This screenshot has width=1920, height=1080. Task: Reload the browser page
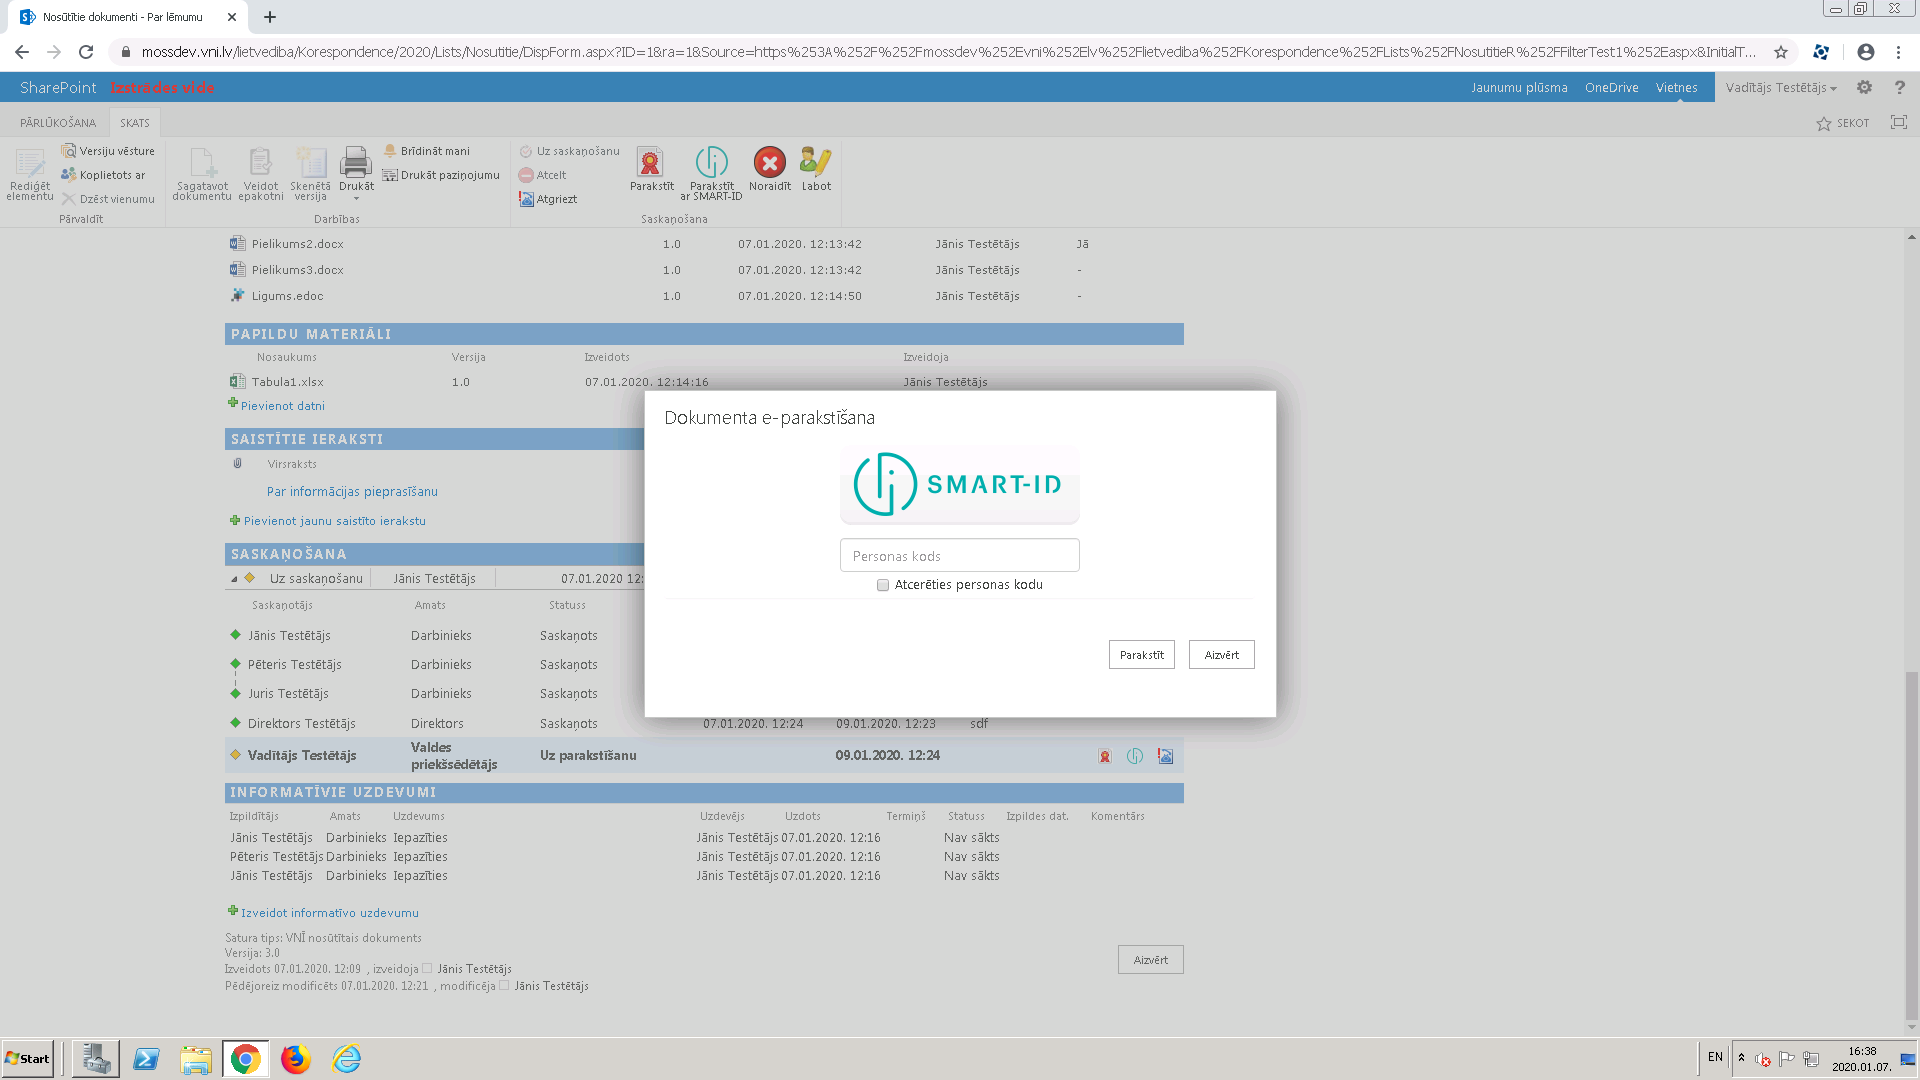pos(86,52)
